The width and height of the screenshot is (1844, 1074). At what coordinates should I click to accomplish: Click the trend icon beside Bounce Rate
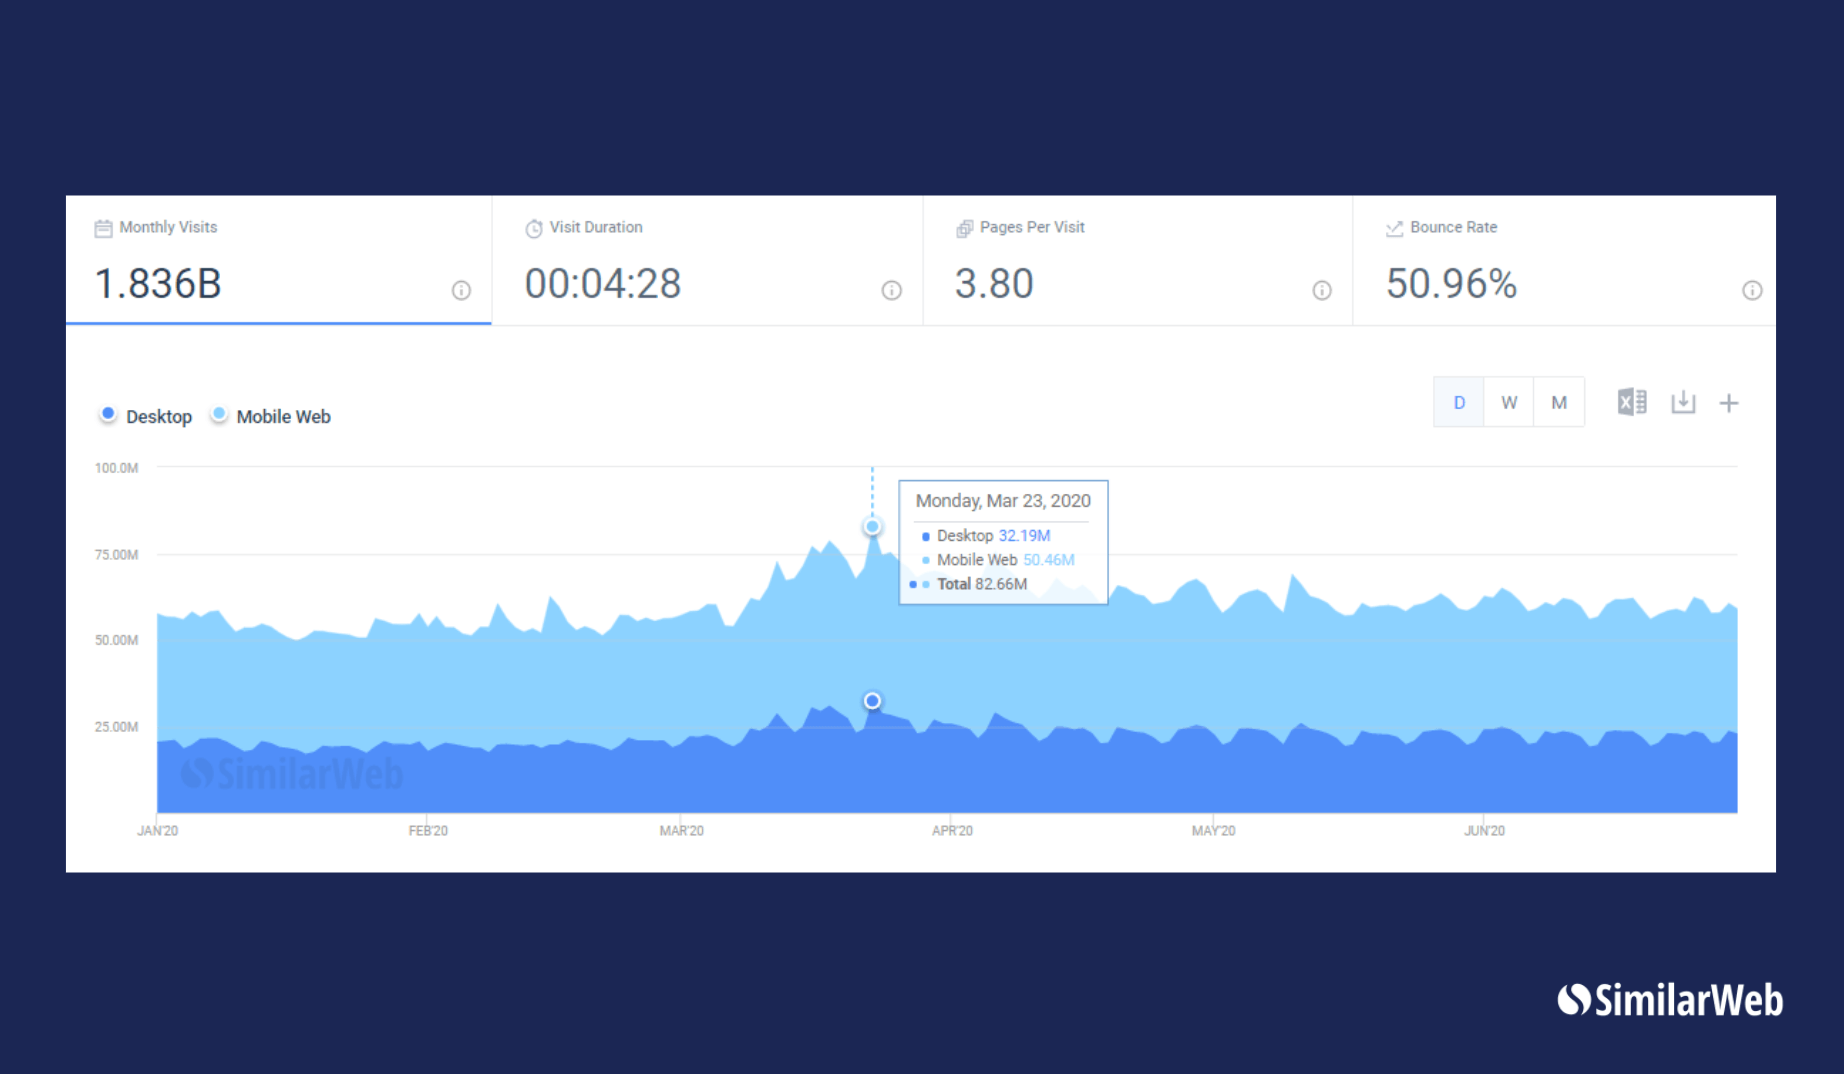pos(1394,228)
